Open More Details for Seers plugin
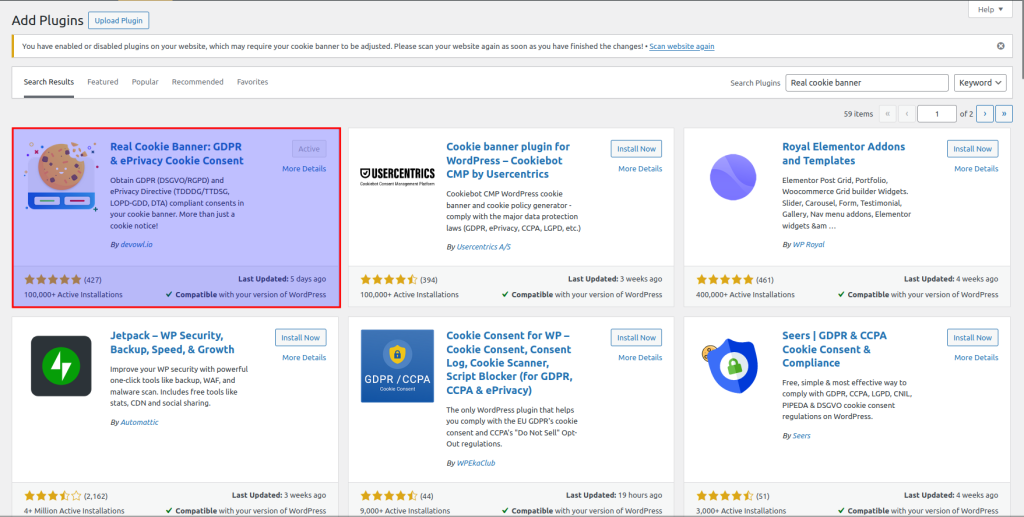This screenshot has width=1024, height=517. click(x=976, y=358)
